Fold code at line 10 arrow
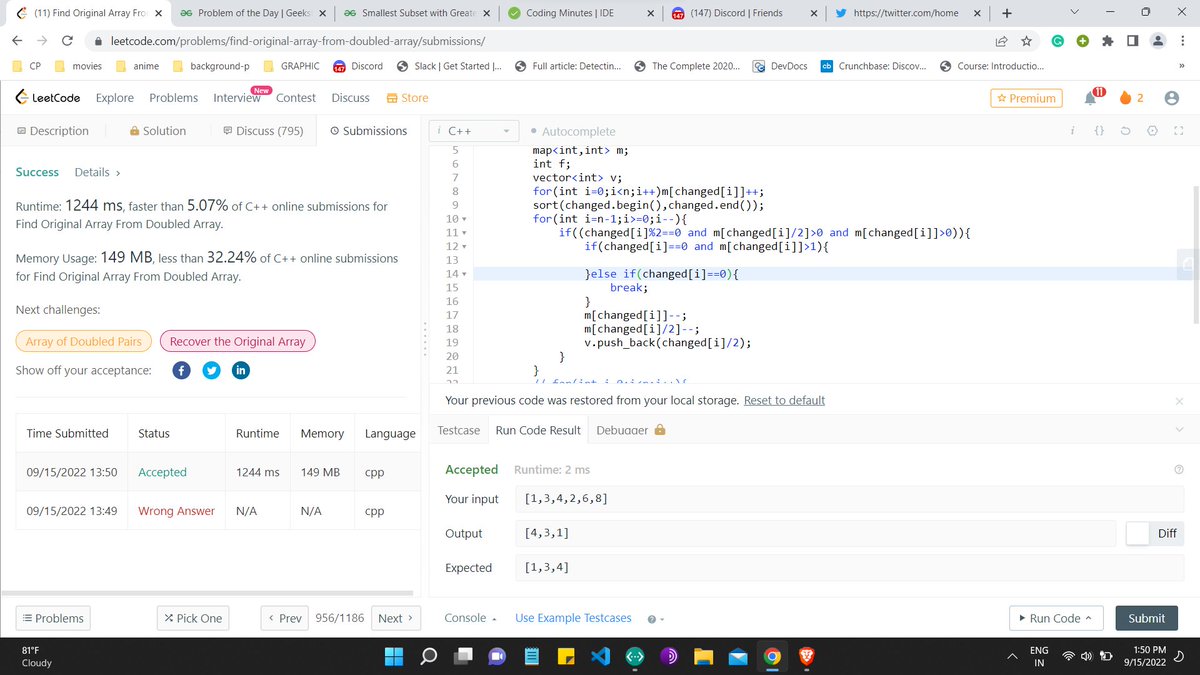Image resolution: width=1200 pixels, height=675 pixels. pos(466,219)
